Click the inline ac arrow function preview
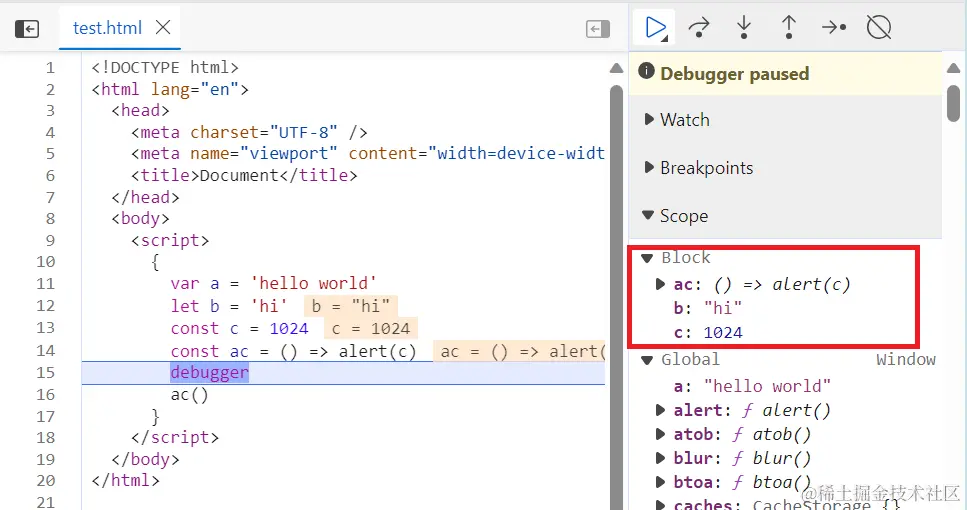Screen dimensions: 967x510 pyautogui.click(x=519, y=352)
